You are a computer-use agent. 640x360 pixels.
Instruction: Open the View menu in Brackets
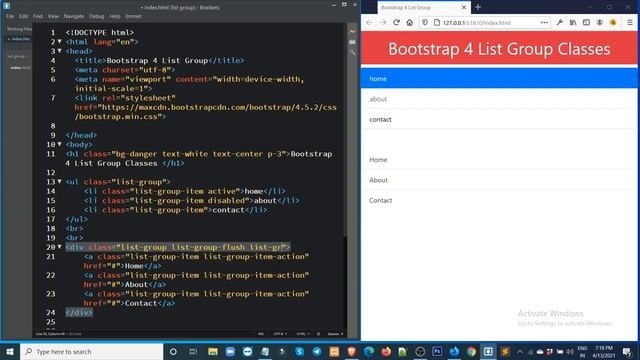click(x=53, y=16)
